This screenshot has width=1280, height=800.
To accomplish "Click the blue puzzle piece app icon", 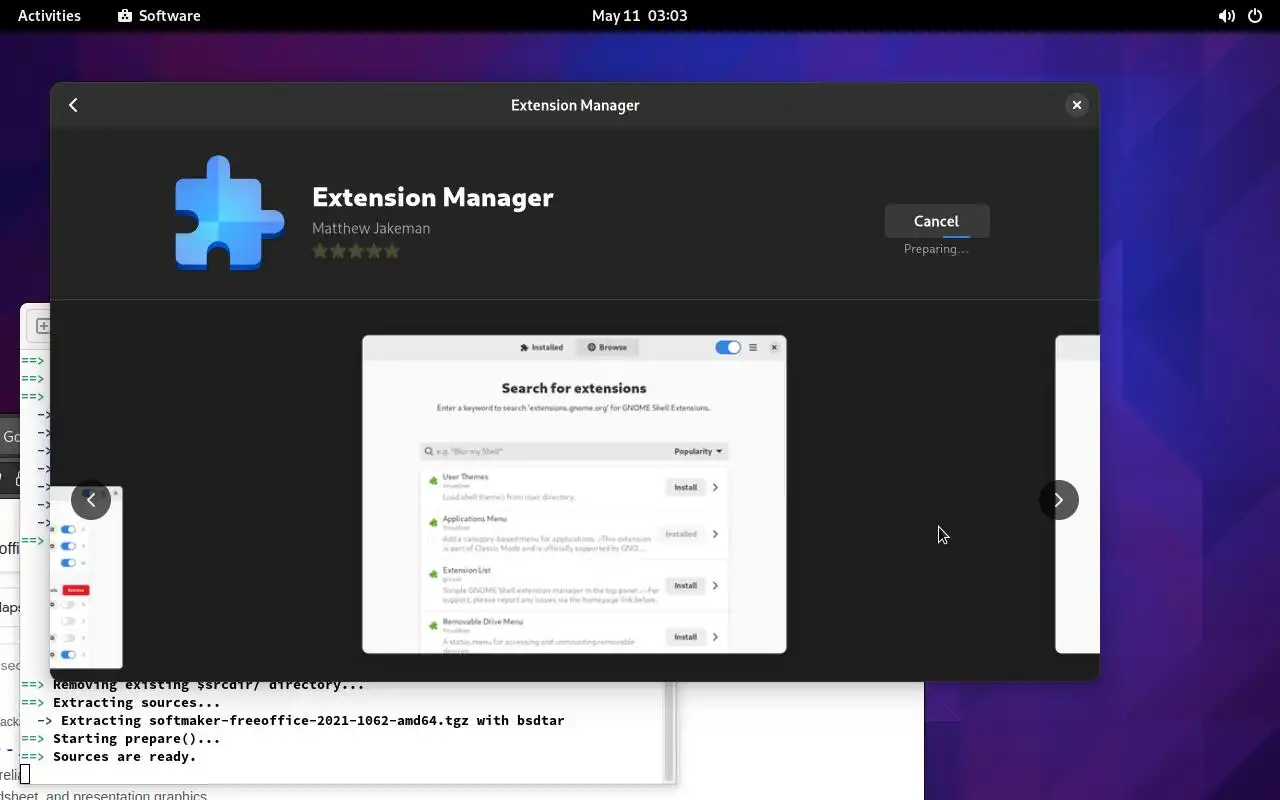I will click(x=230, y=212).
